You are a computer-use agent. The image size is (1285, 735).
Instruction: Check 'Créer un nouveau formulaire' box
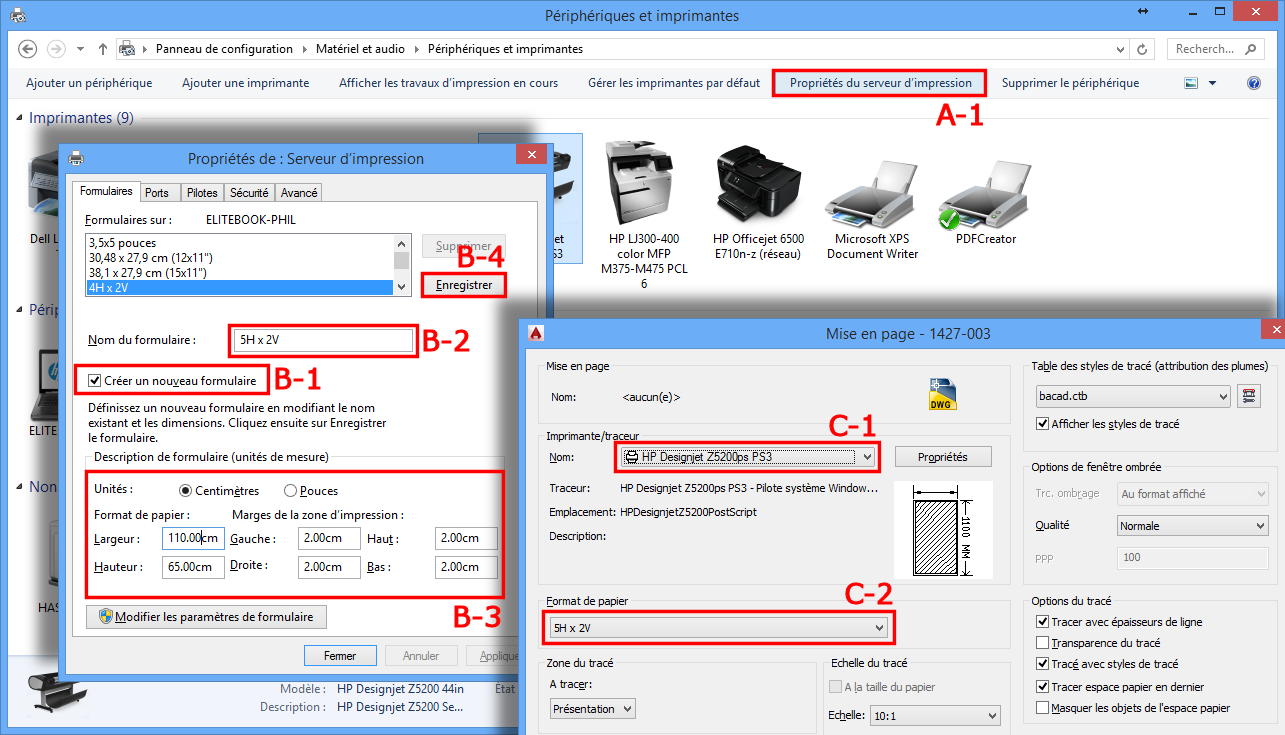tap(95, 380)
